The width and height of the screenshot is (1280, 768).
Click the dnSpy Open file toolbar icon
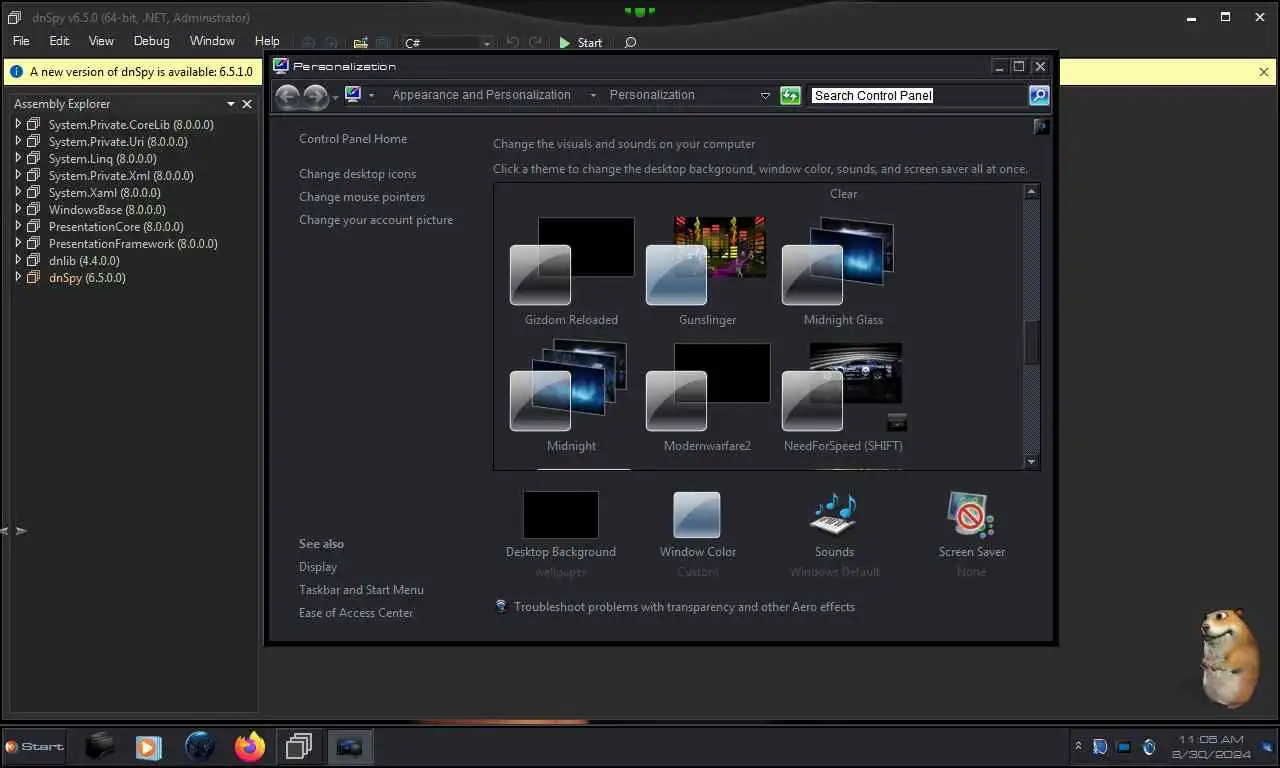(360, 43)
